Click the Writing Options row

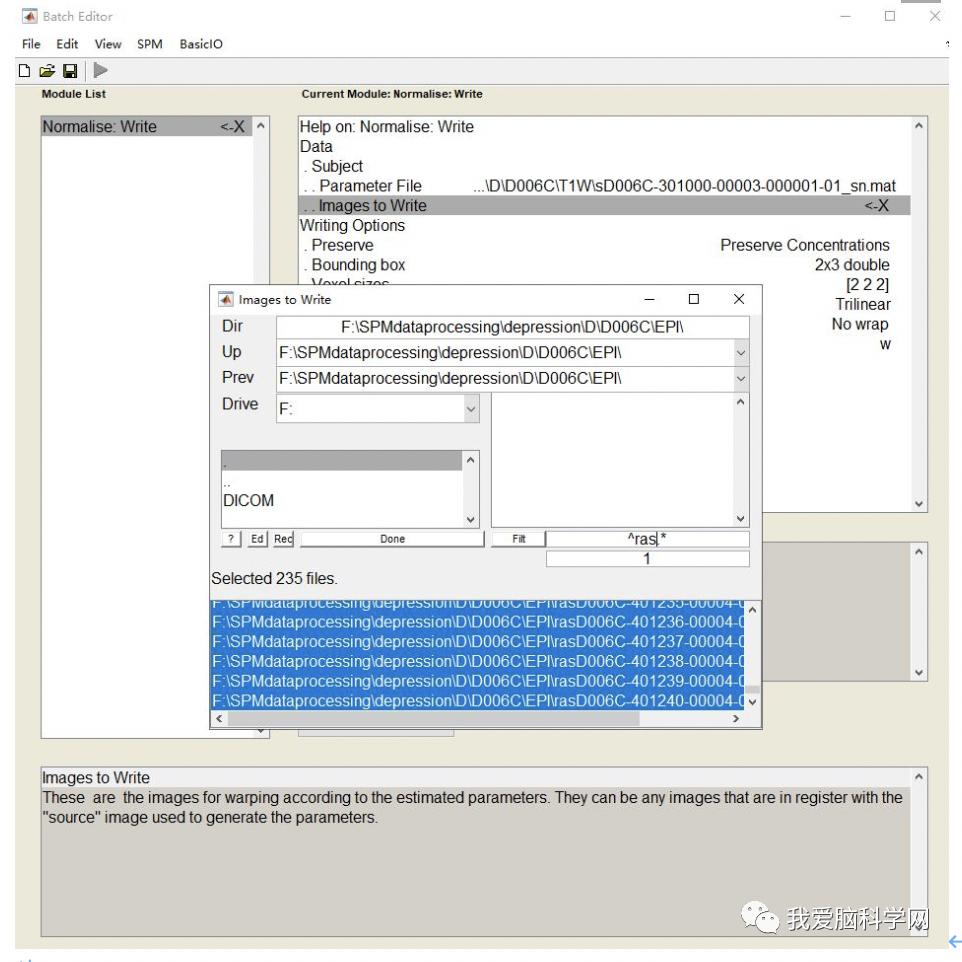(604, 225)
